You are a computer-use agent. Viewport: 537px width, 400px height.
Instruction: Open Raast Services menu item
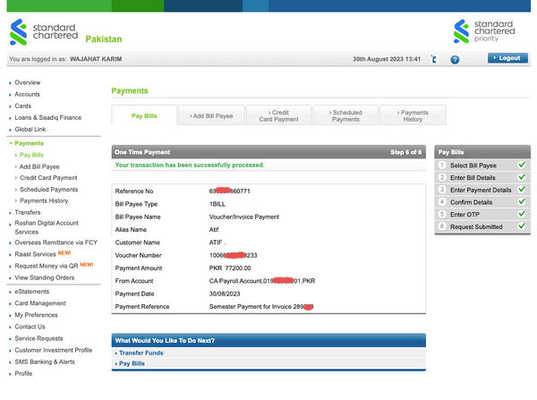(35, 254)
